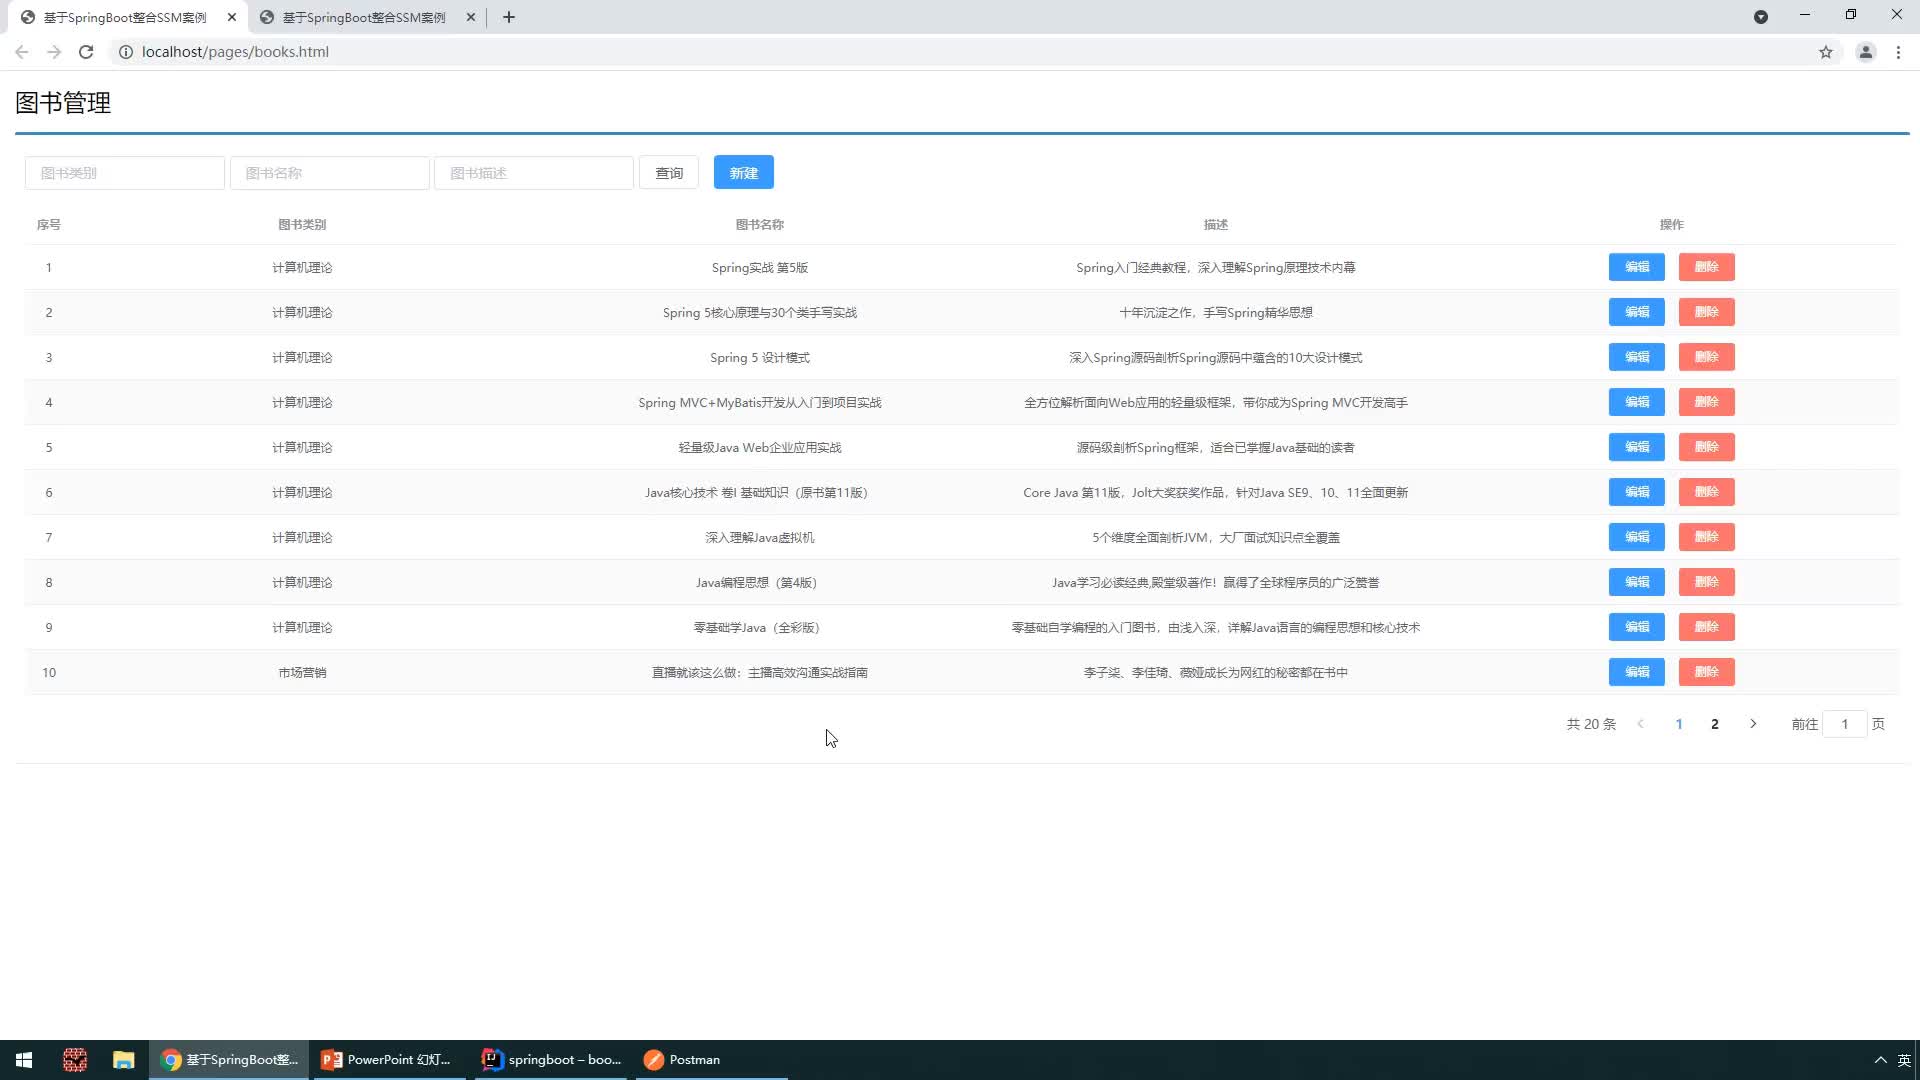Click the 图书名称 column header
The height and width of the screenshot is (1080, 1920).
[760, 225]
